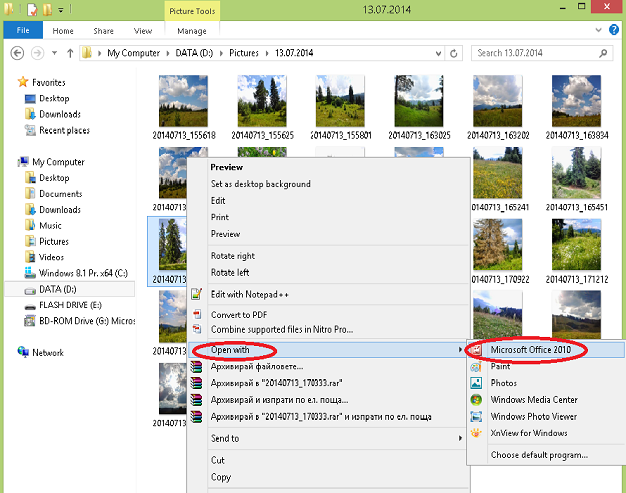Click the Edit with Notepad++ icon
Viewport: 626px width, 493px height.
click(x=199, y=292)
